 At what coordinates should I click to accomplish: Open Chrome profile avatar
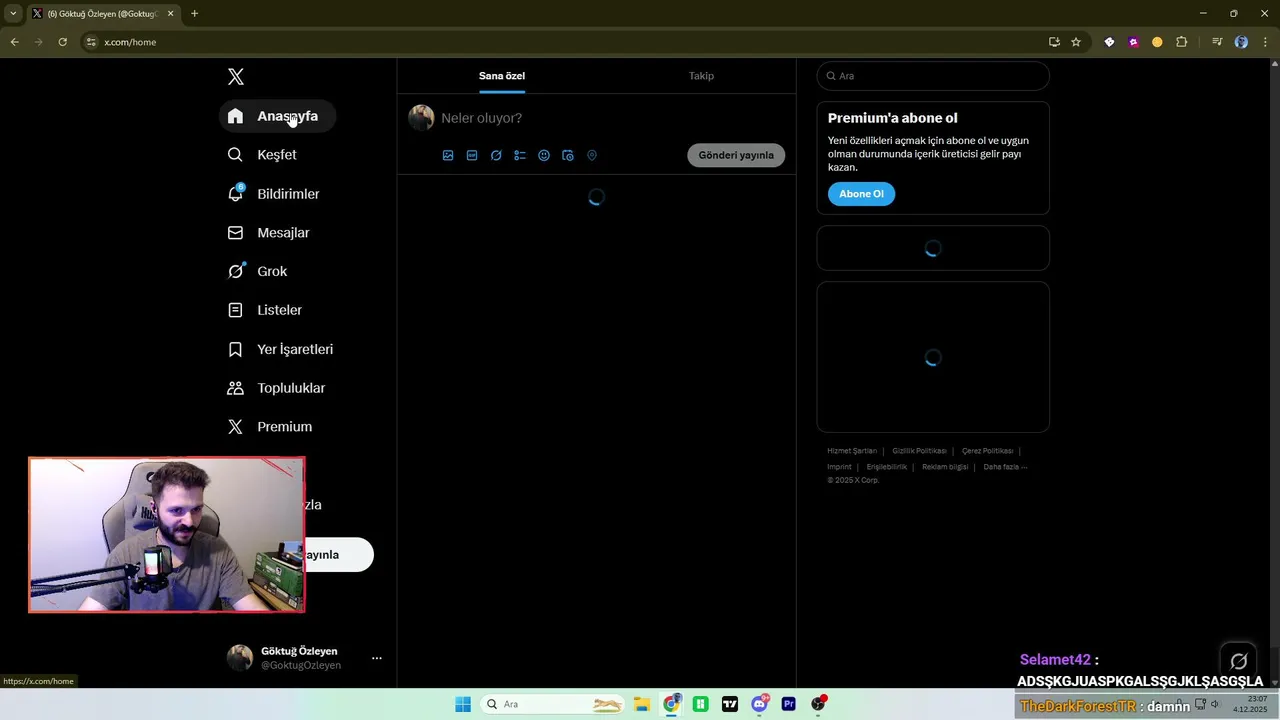(x=1241, y=42)
